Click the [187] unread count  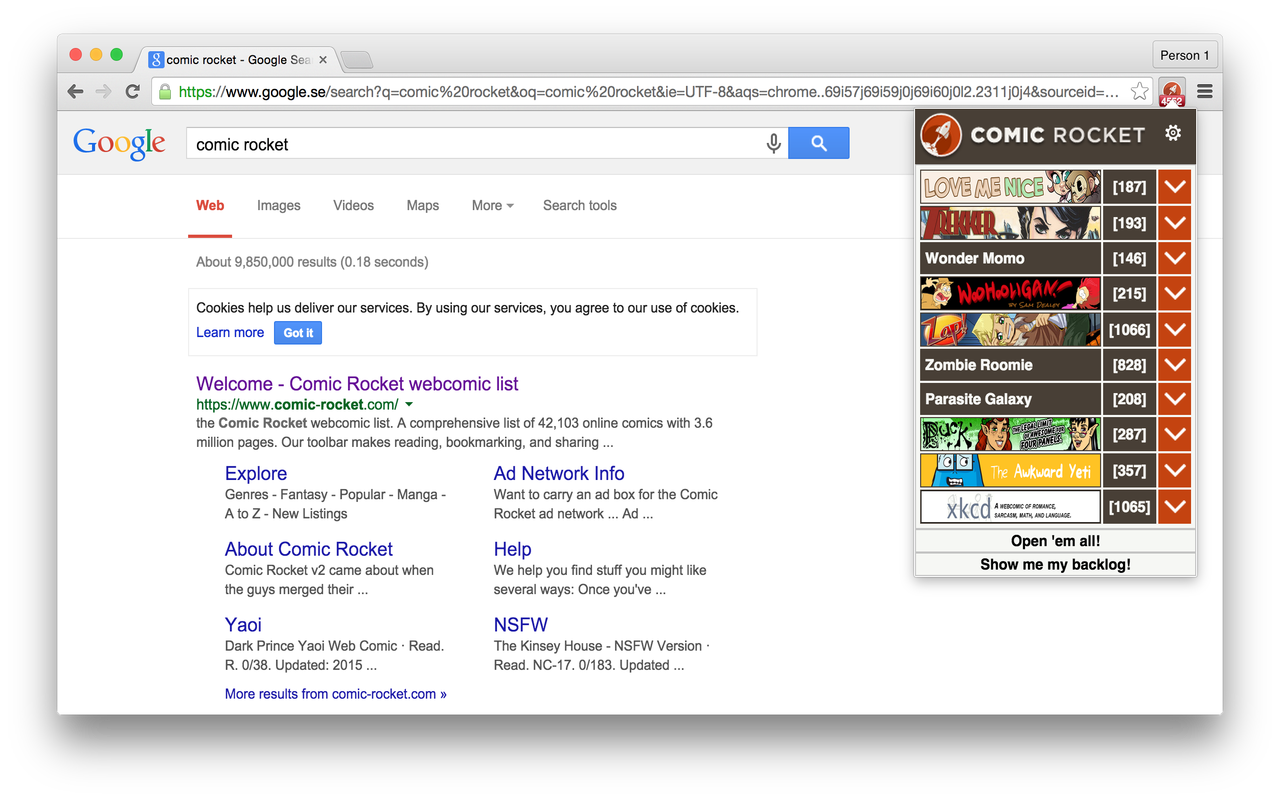click(x=1130, y=187)
